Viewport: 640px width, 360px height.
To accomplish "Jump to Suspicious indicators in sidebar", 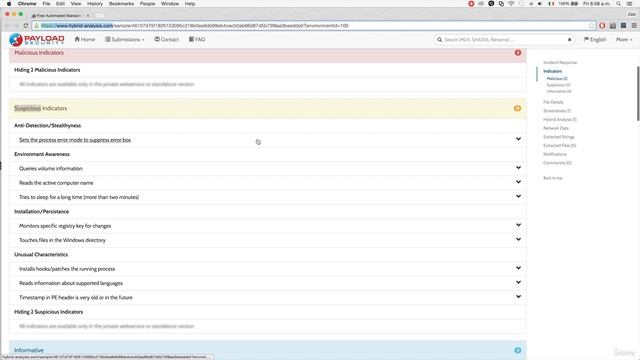I will pyautogui.click(x=558, y=85).
